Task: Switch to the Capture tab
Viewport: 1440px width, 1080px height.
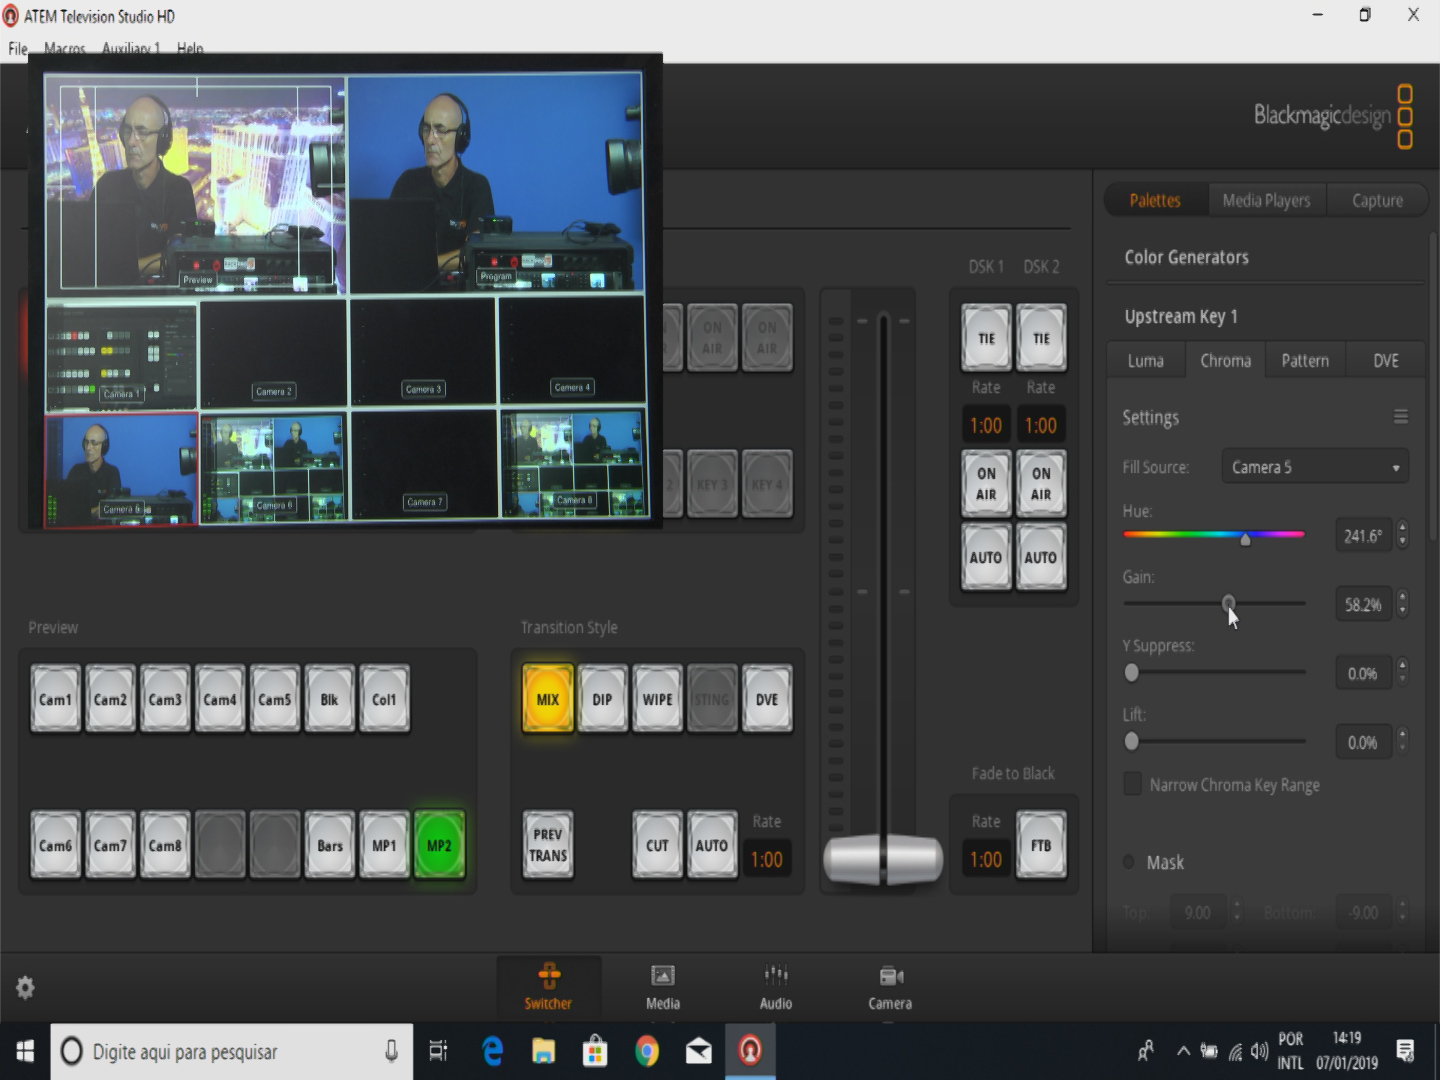Action: (1377, 200)
